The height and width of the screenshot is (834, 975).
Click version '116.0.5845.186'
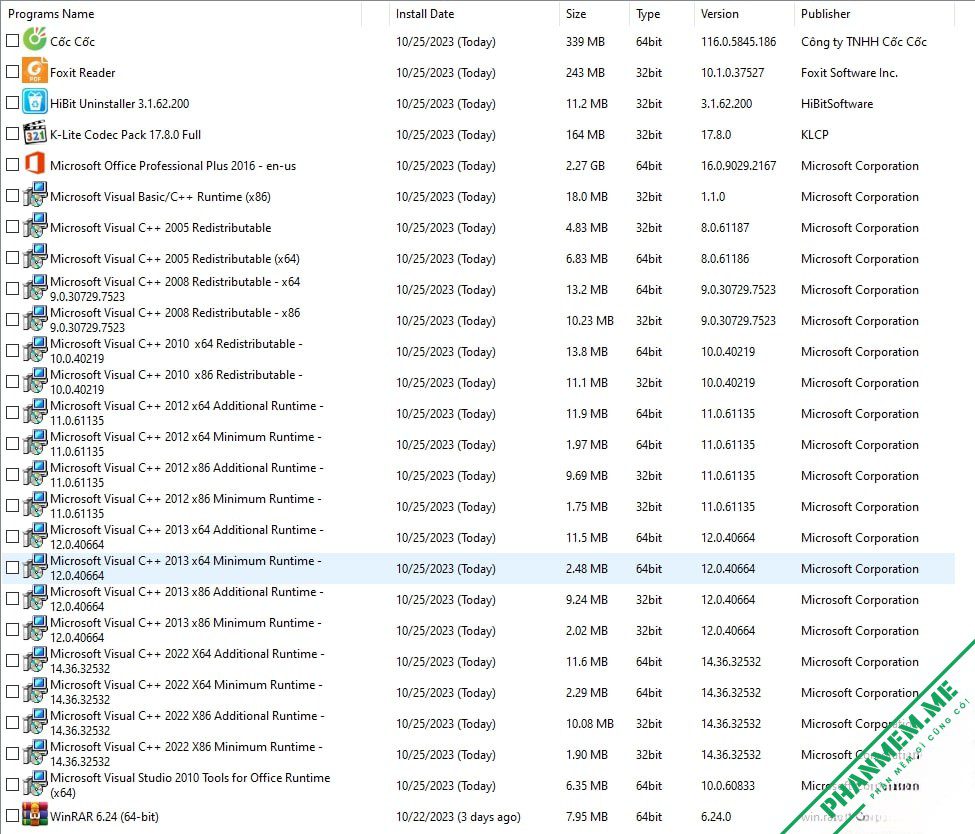[x=739, y=42]
